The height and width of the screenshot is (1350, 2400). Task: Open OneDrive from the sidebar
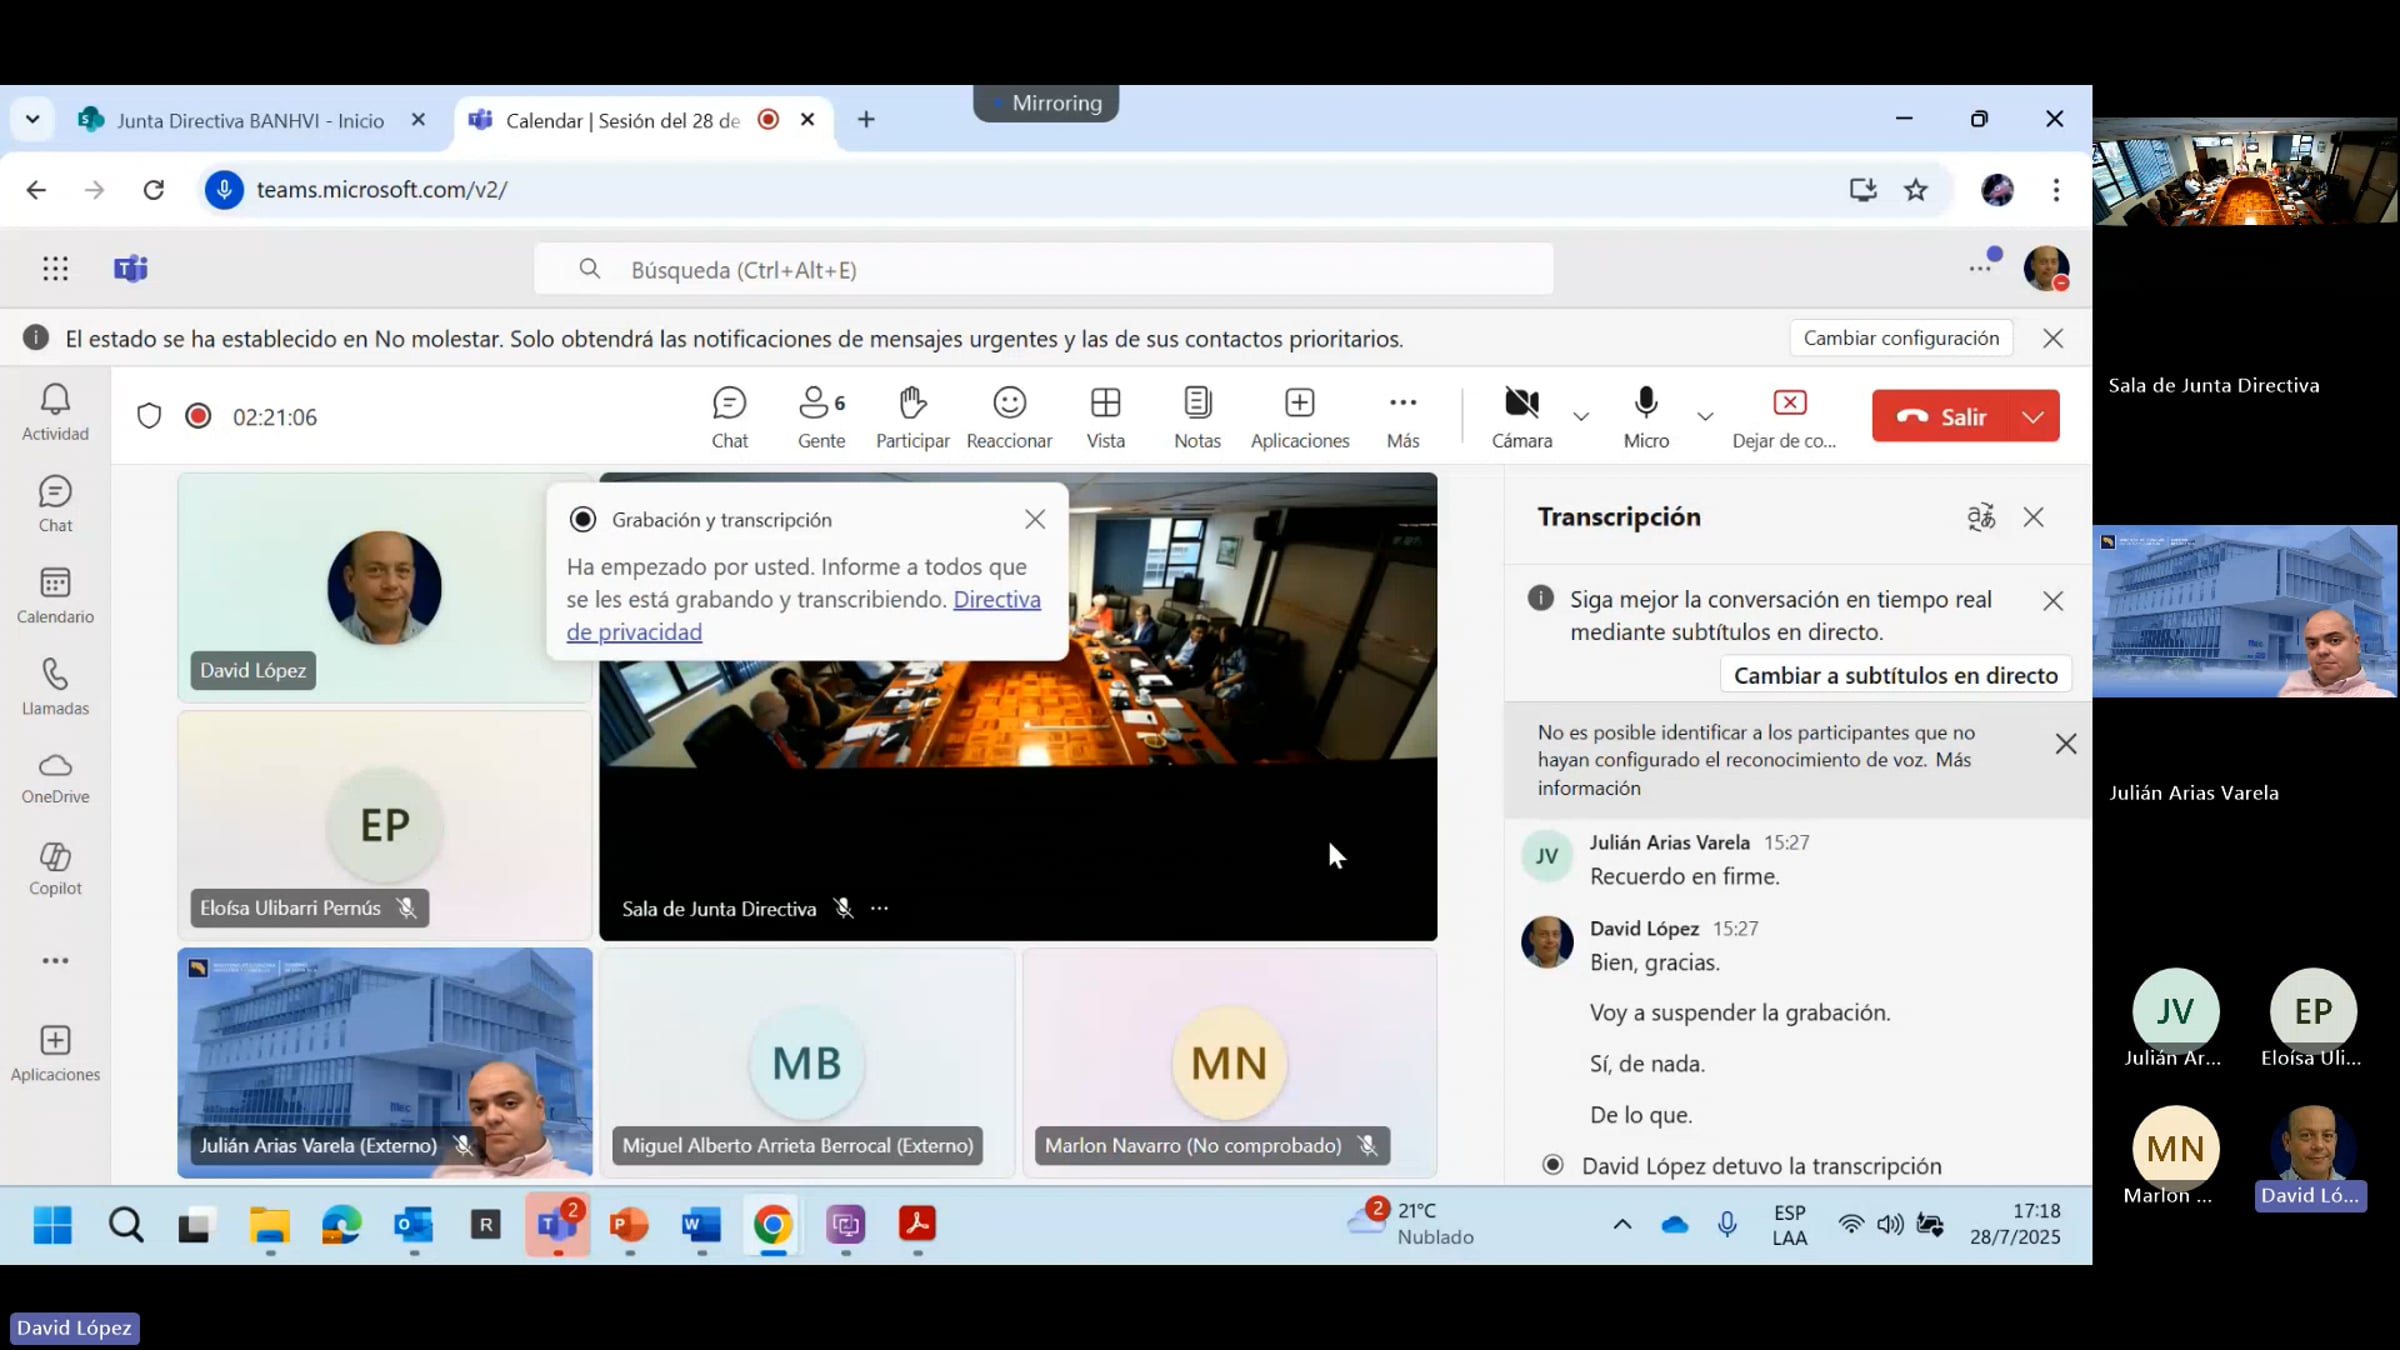tap(55, 778)
